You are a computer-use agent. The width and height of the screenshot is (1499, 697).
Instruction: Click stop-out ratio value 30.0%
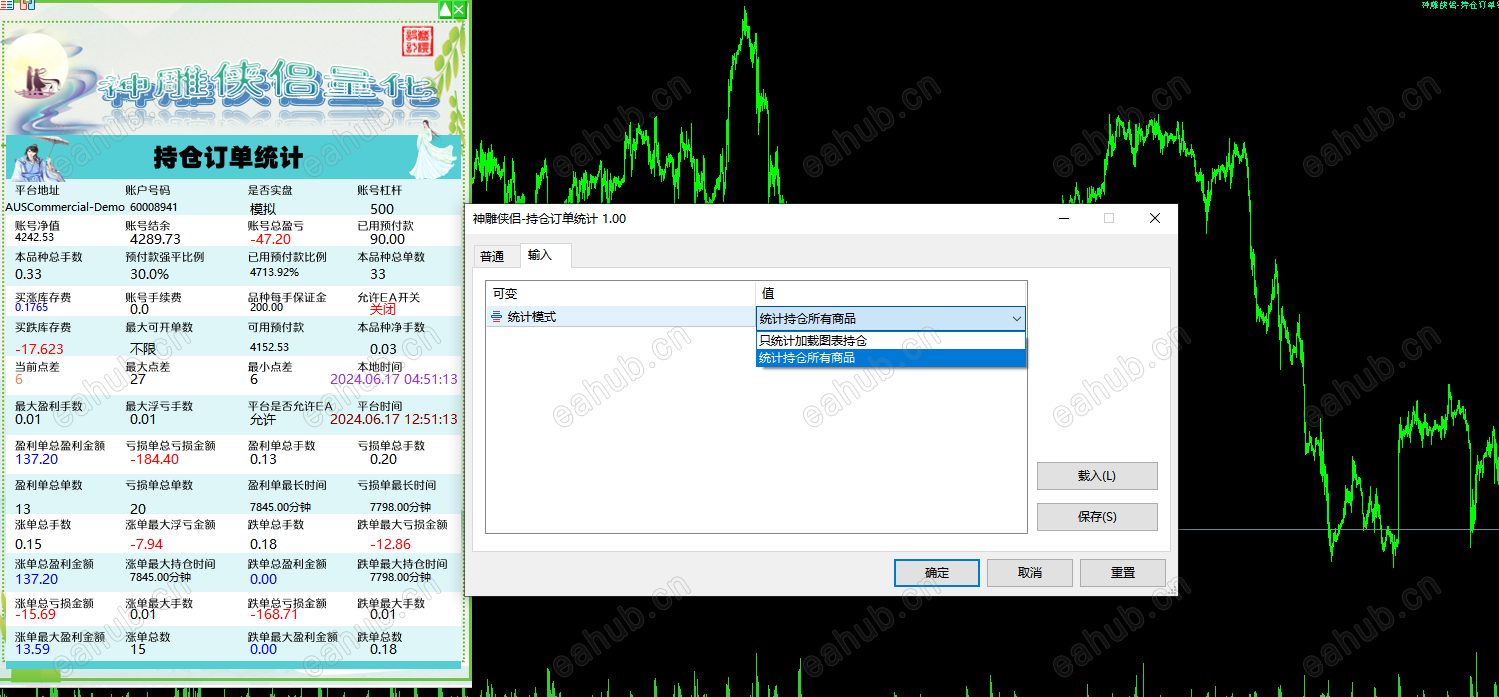coord(150,274)
